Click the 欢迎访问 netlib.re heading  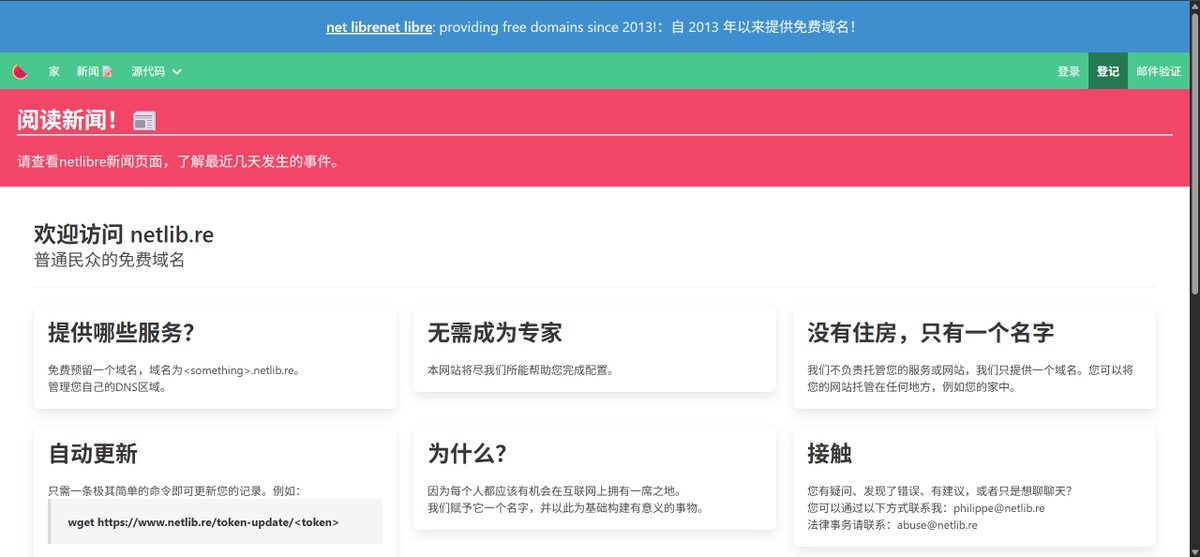[123, 235]
